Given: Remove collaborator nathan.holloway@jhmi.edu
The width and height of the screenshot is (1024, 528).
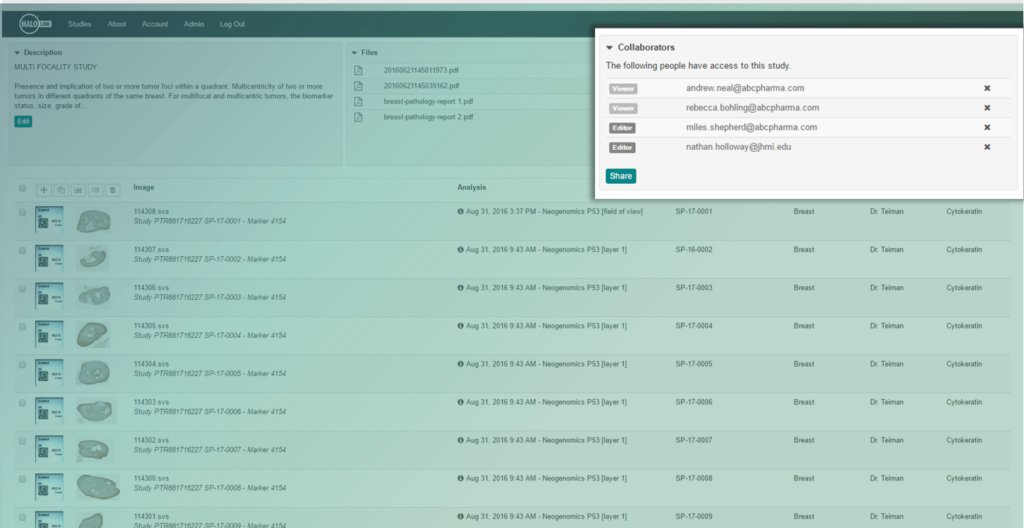Looking at the screenshot, I should point(987,147).
